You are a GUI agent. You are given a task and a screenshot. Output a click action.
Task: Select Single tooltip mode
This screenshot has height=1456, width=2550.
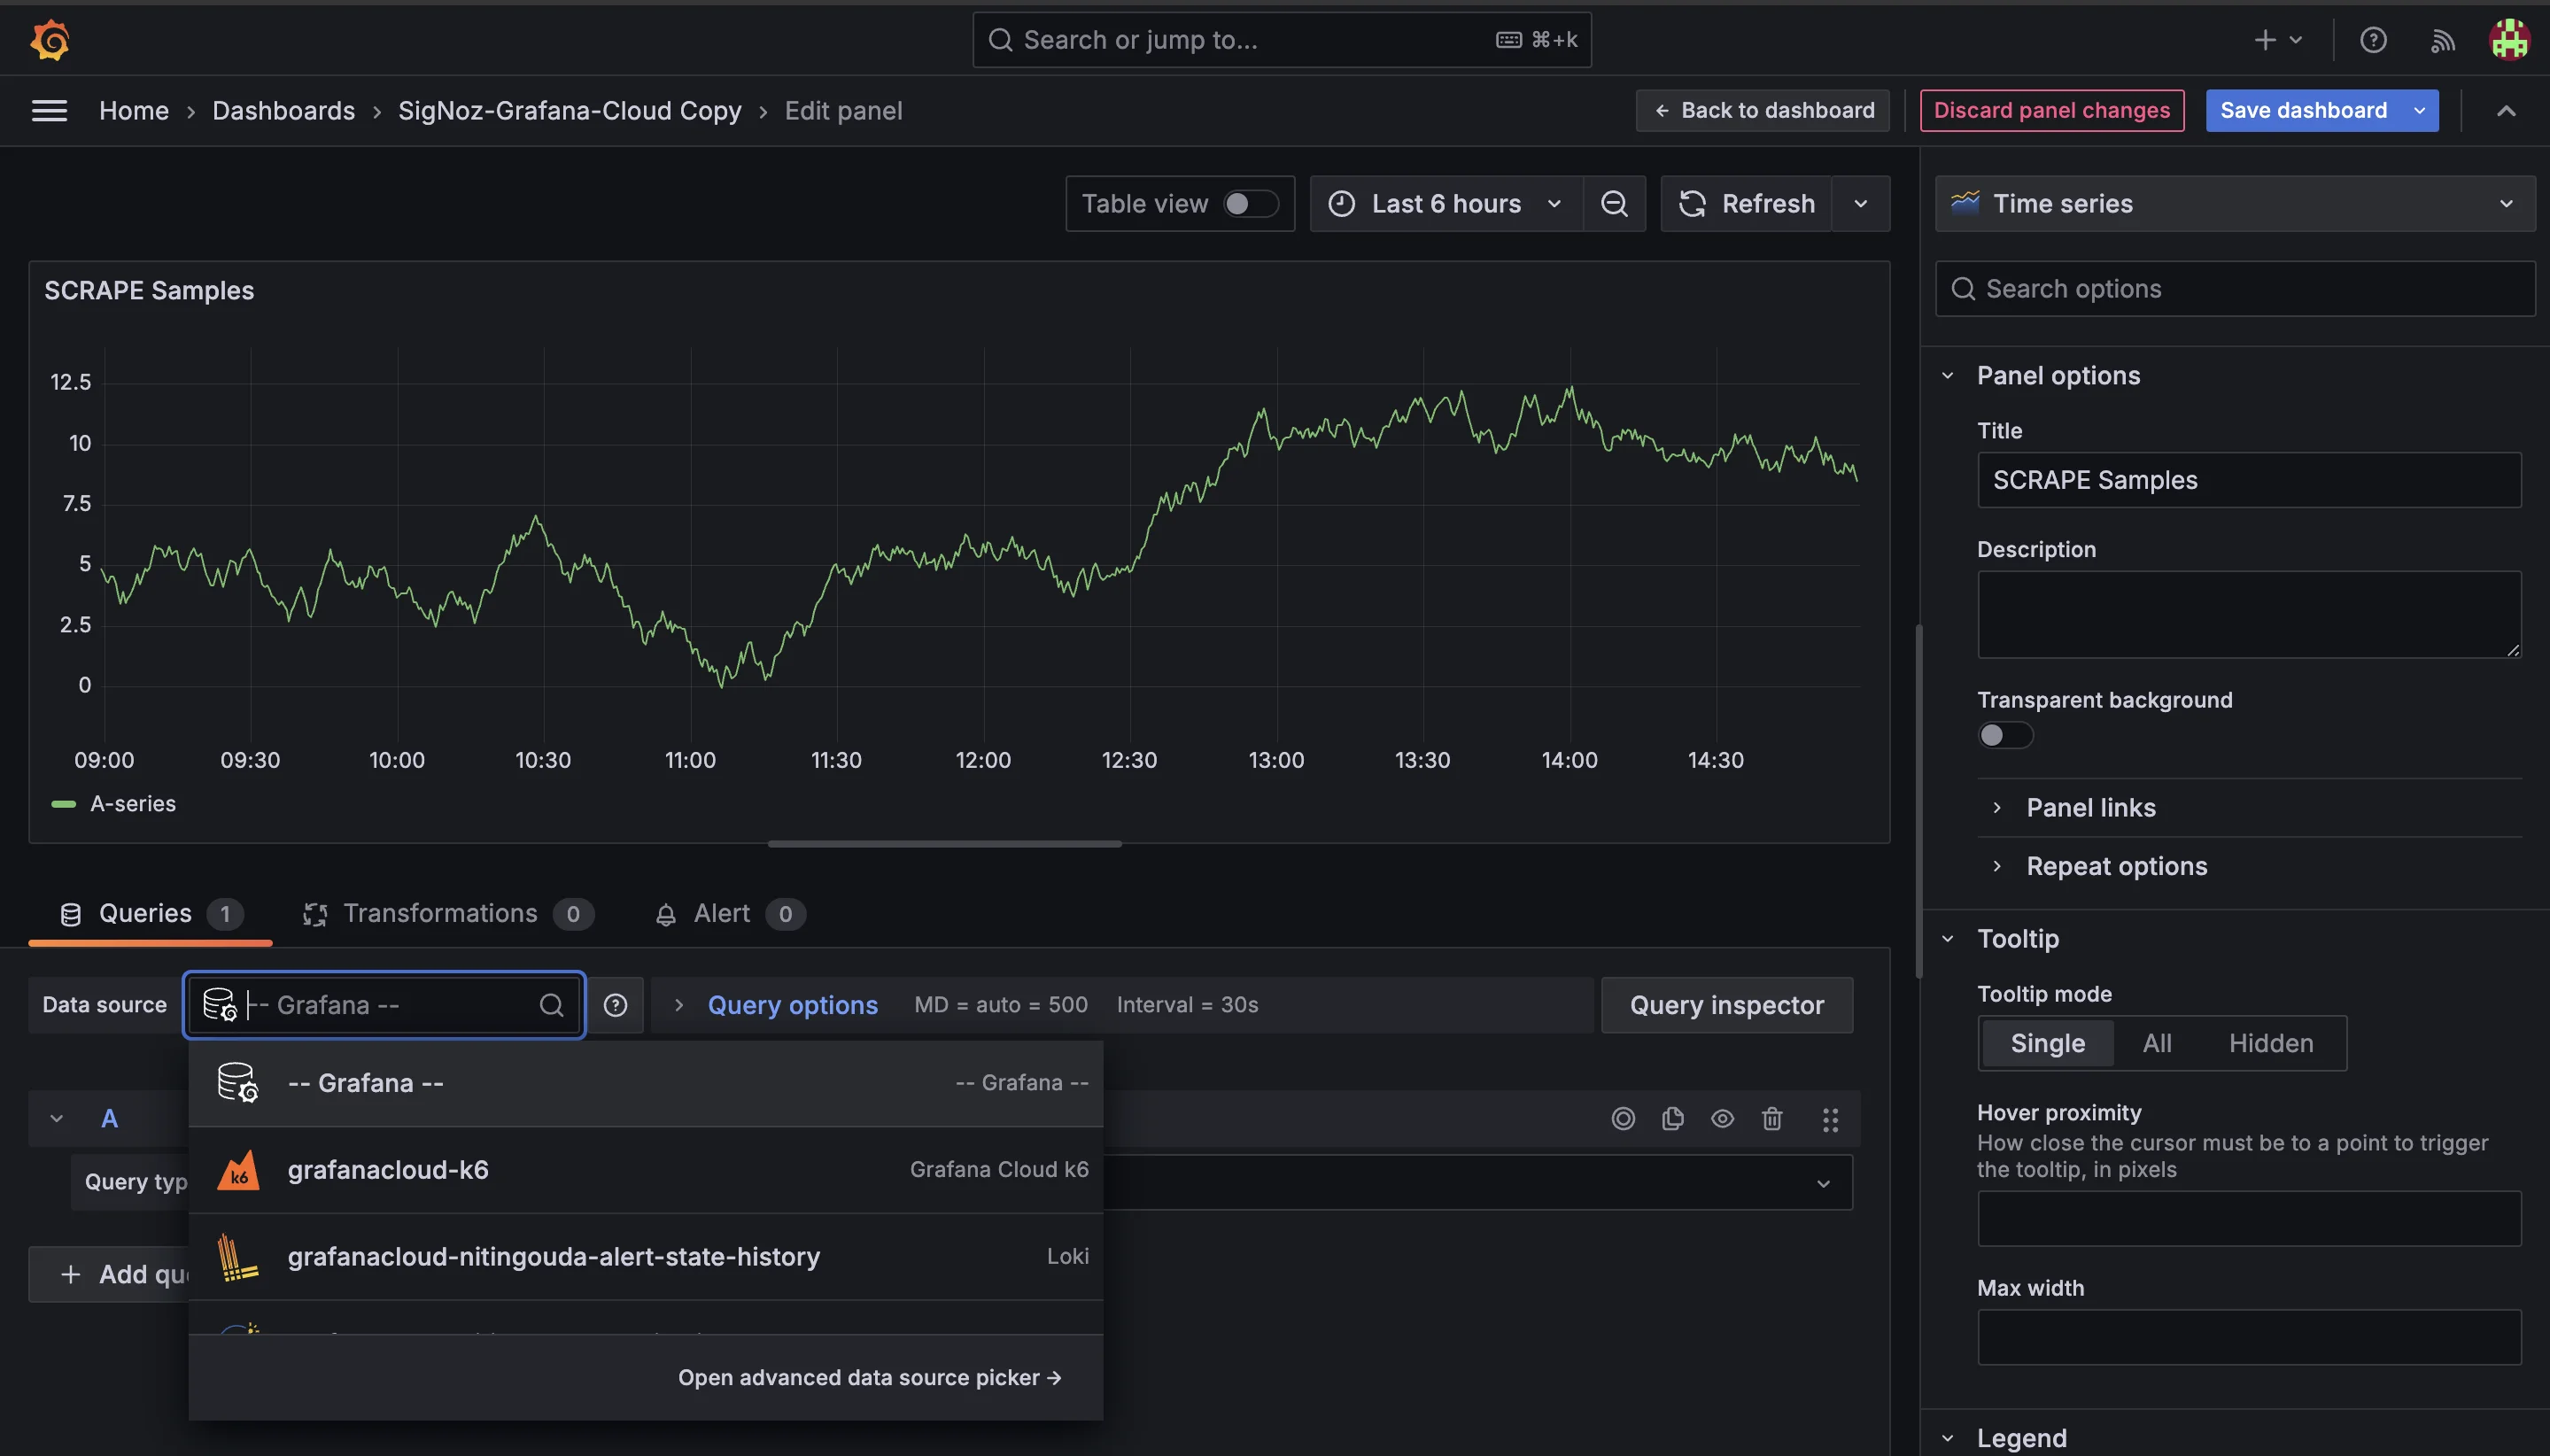tap(2047, 1043)
